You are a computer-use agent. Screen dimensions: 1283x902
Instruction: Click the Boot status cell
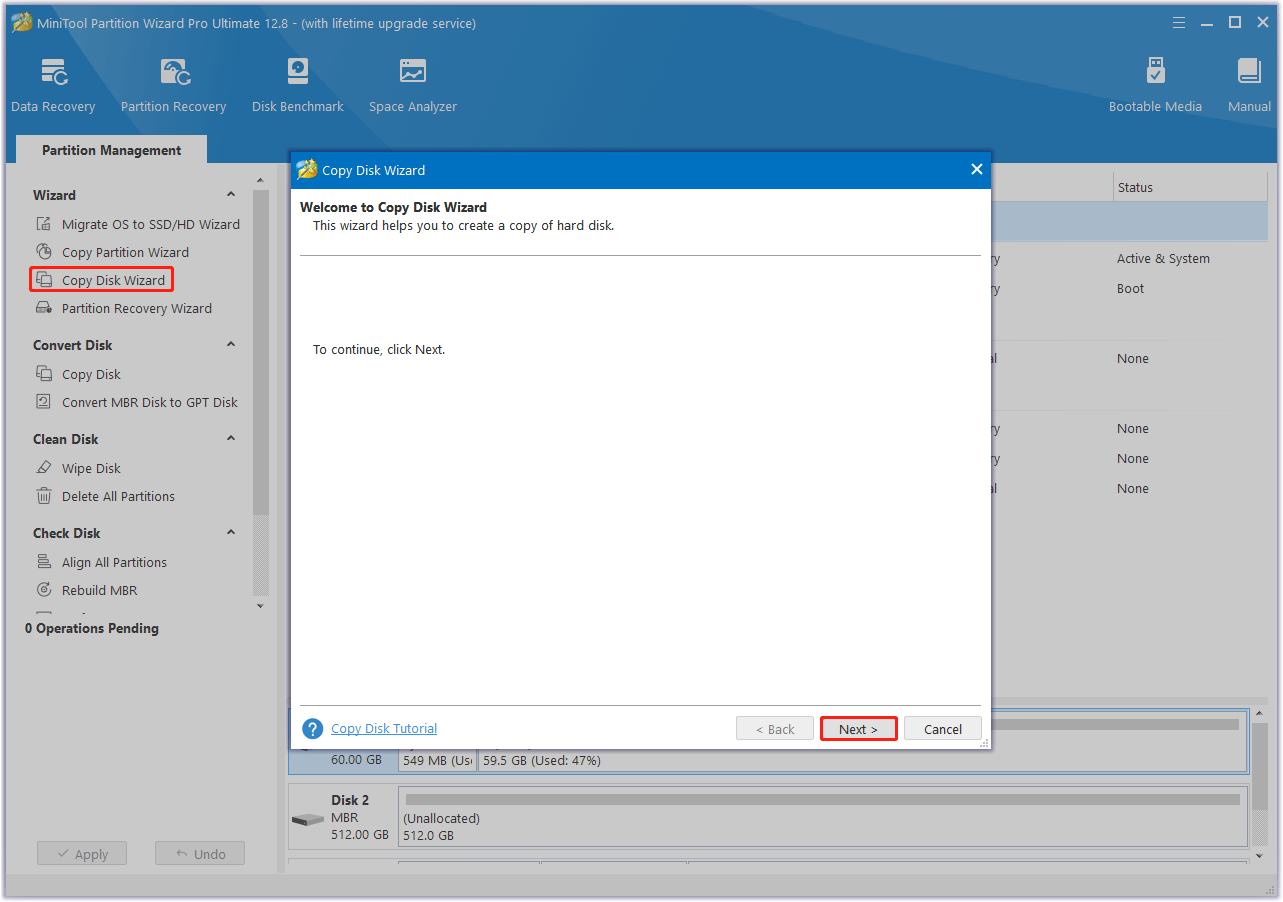tap(1130, 288)
